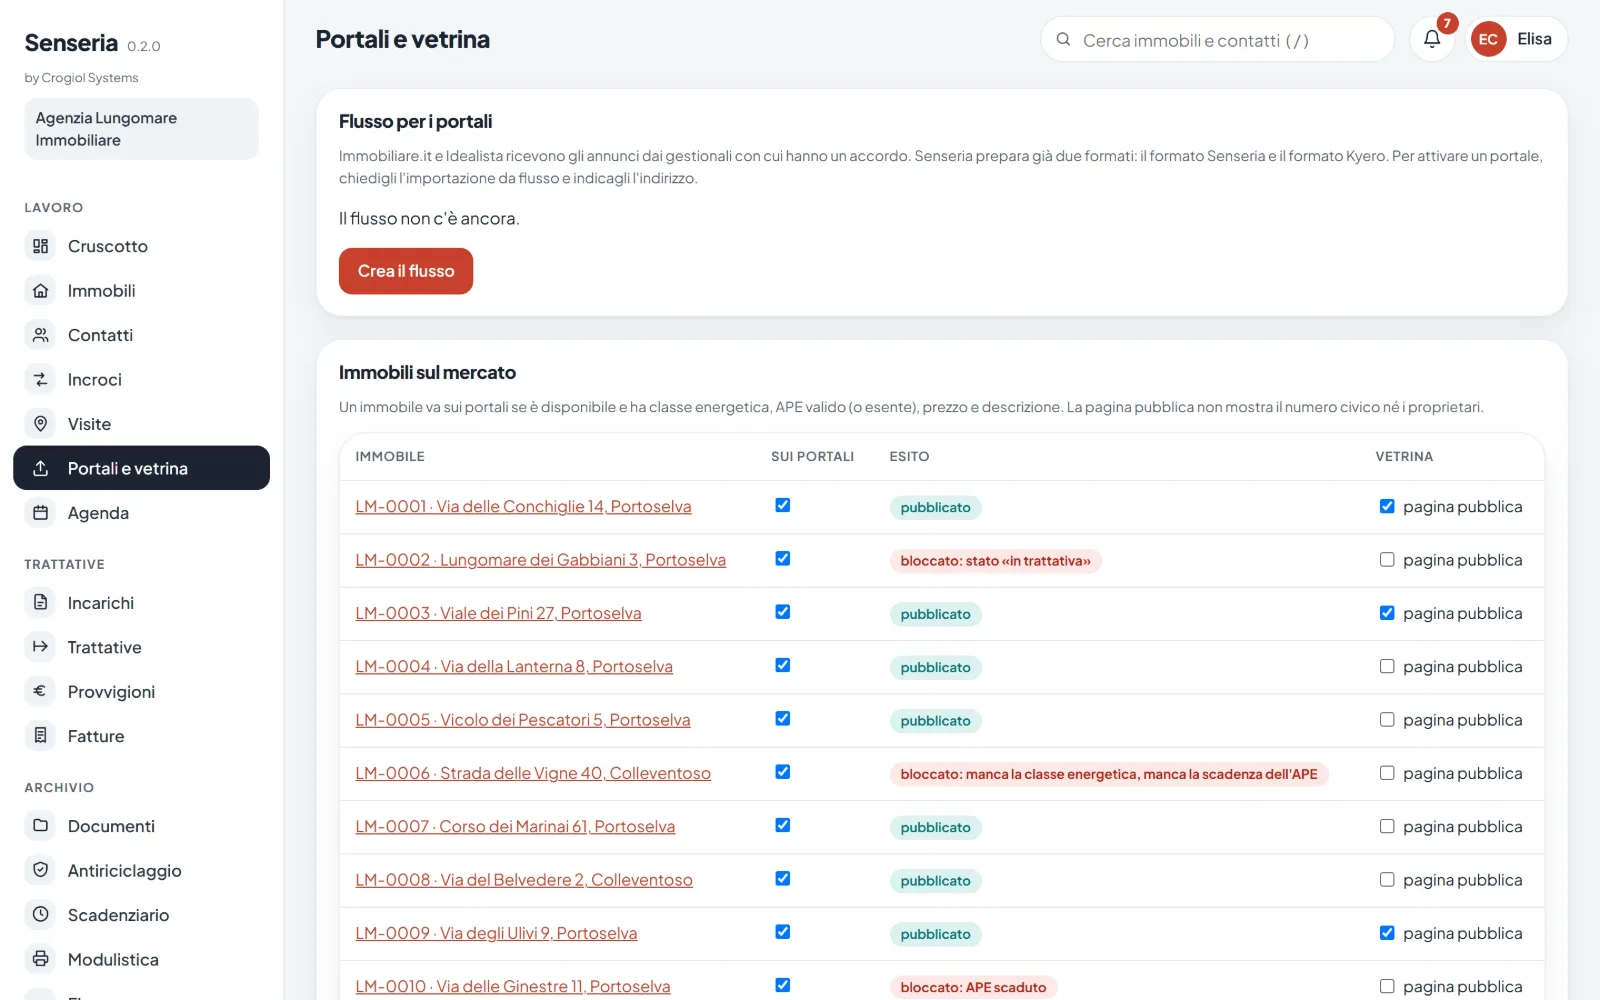Open the LM-0006 Strada delle Vigne 40 link
The width and height of the screenshot is (1600, 1000).
click(533, 773)
